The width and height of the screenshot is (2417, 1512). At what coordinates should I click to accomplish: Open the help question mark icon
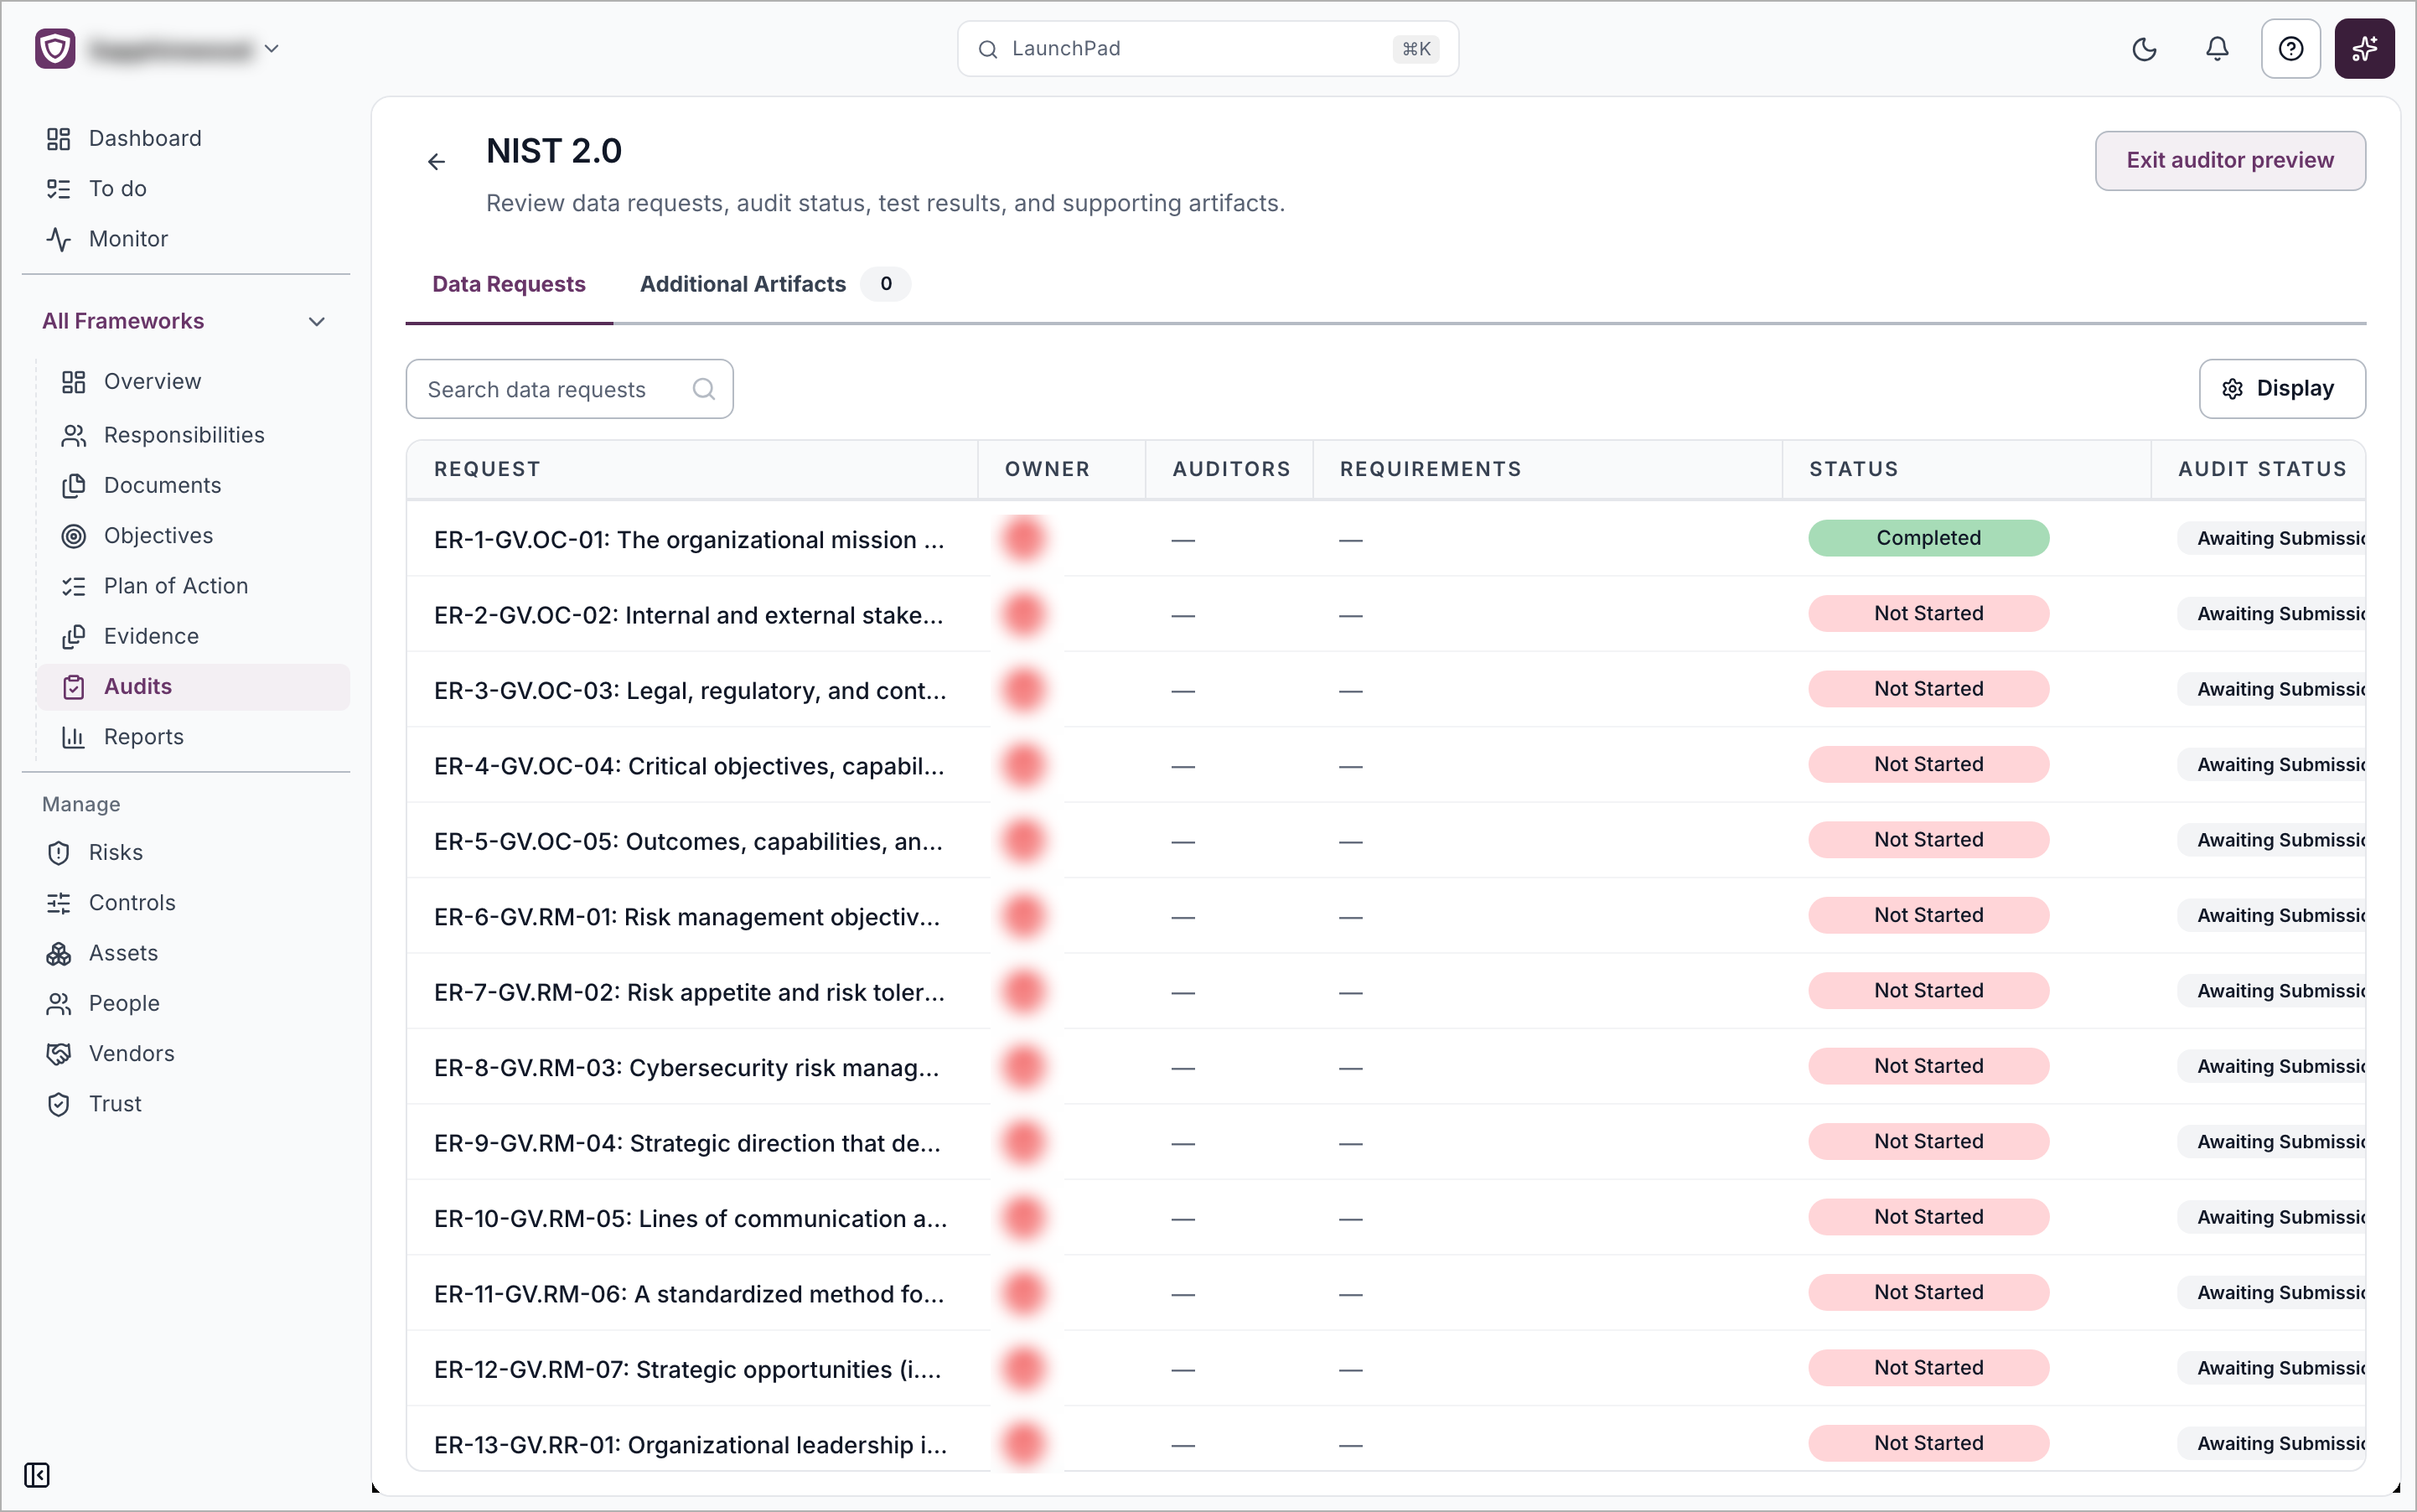(2290, 49)
